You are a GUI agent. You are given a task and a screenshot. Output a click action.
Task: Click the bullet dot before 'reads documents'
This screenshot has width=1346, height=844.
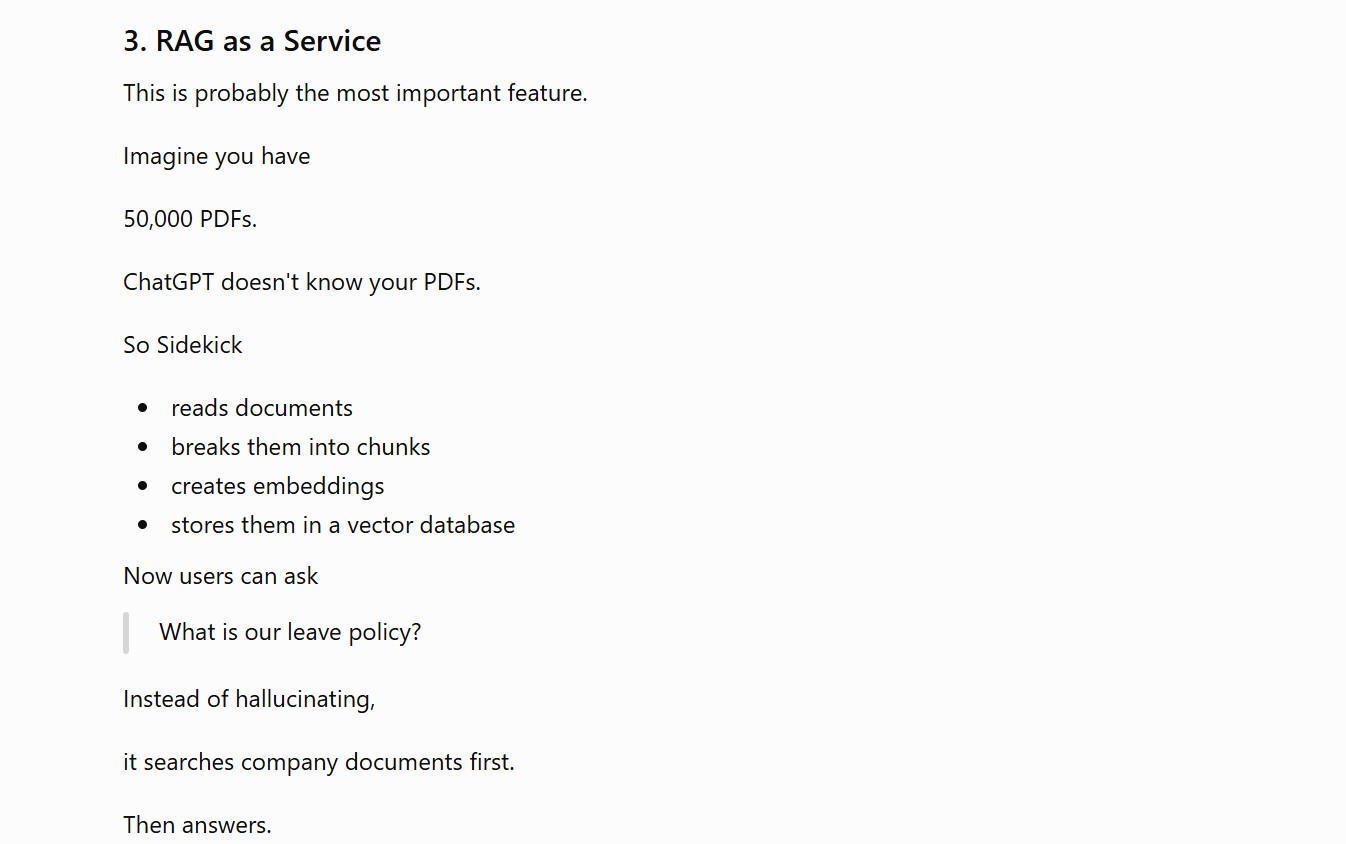click(x=143, y=408)
